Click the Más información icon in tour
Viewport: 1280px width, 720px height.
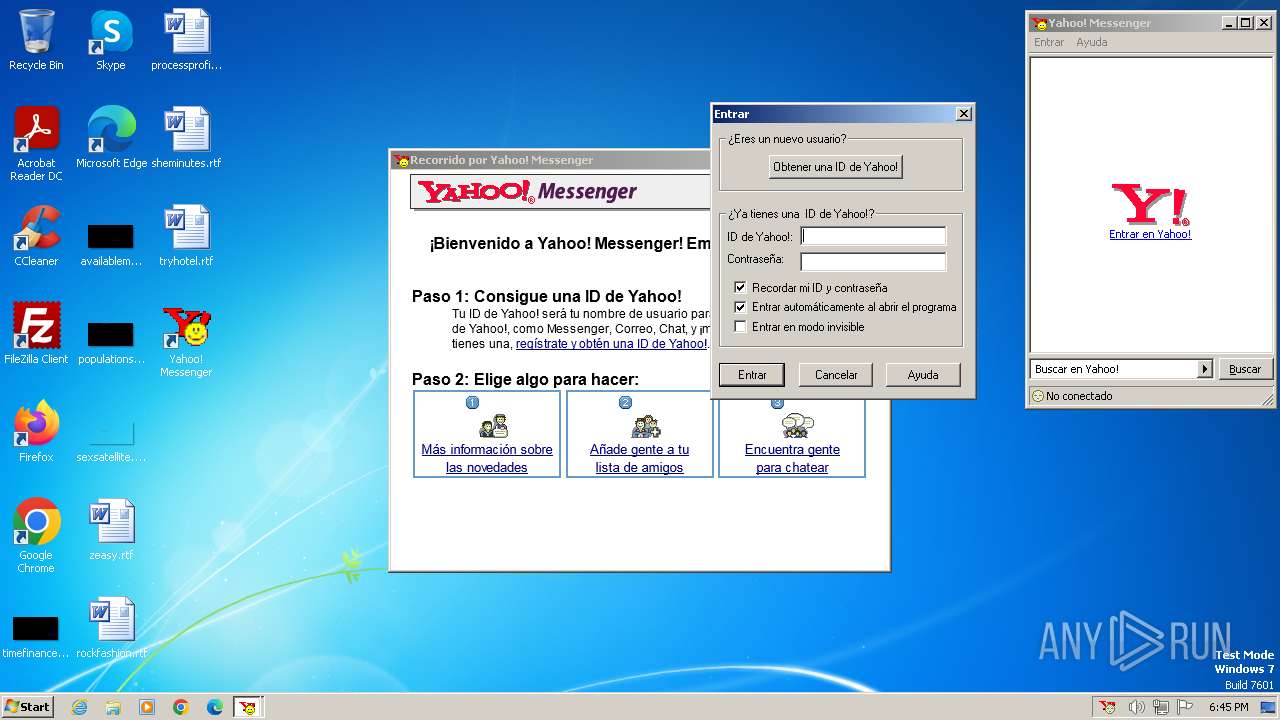click(x=493, y=426)
